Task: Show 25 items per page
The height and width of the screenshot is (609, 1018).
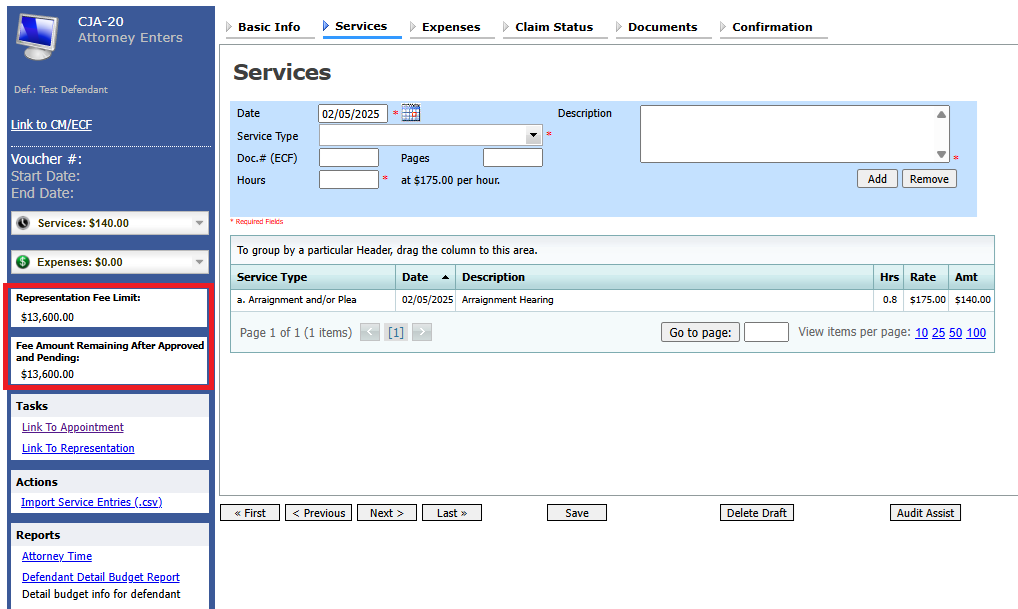Action: point(938,333)
